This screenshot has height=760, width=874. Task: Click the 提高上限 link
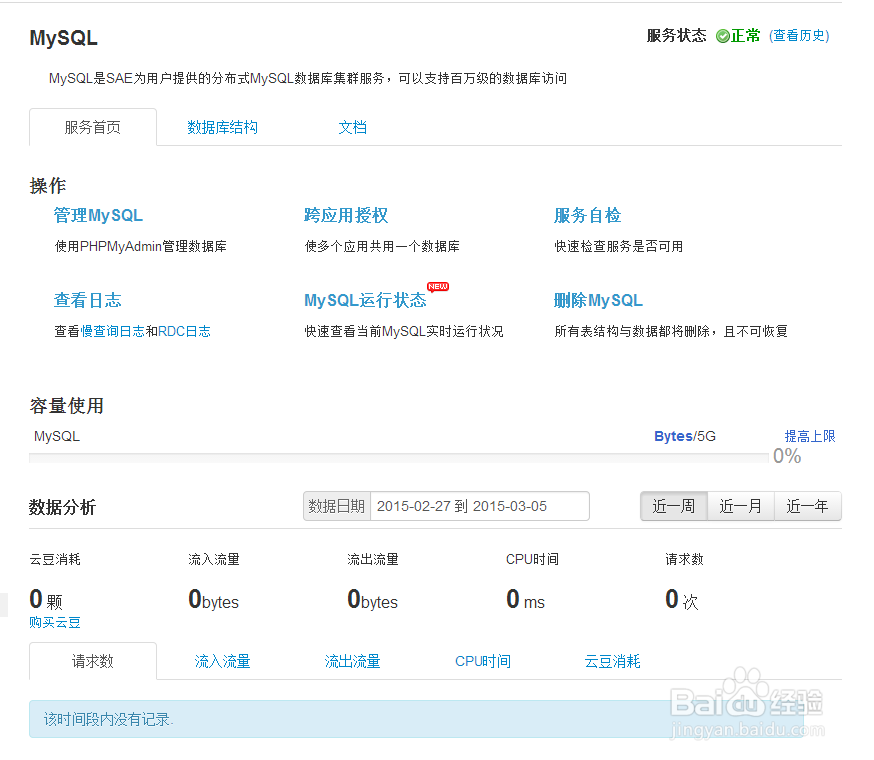(x=810, y=436)
